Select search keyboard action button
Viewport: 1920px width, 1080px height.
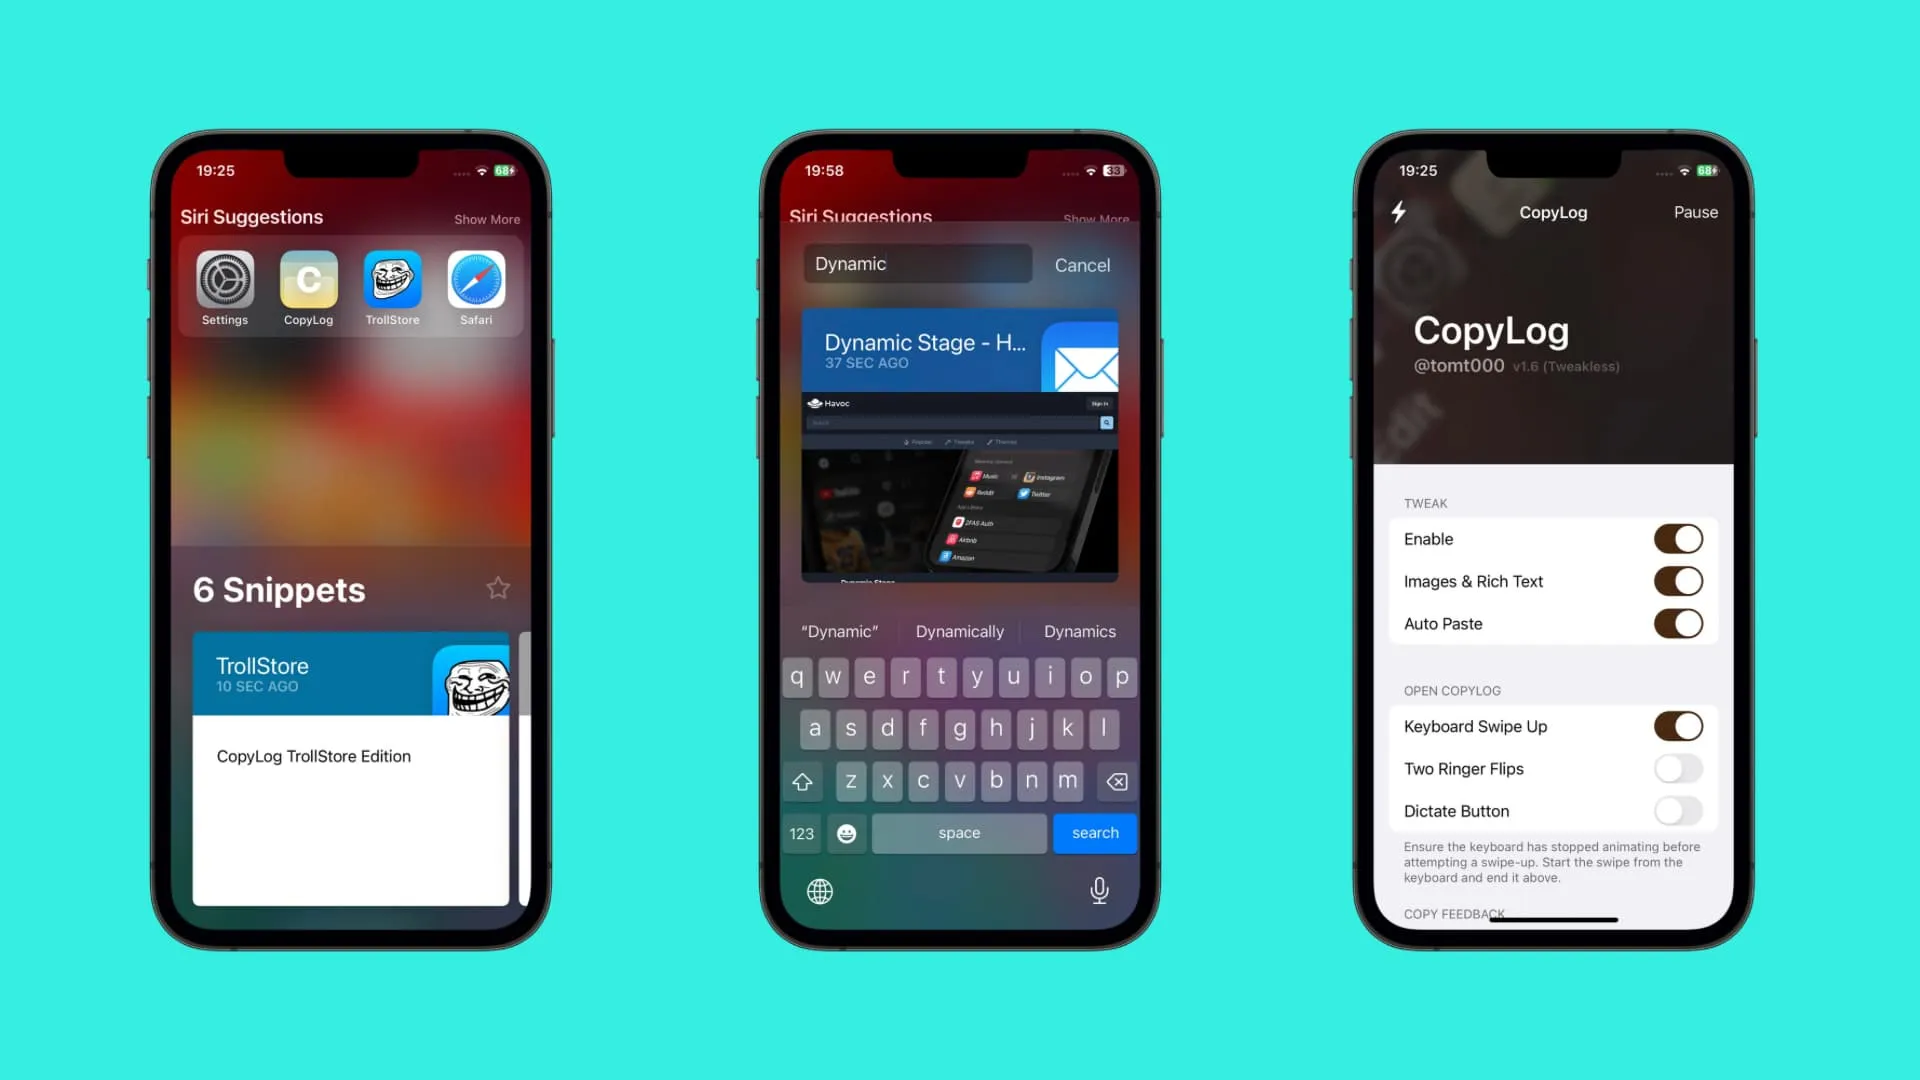point(1096,832)
